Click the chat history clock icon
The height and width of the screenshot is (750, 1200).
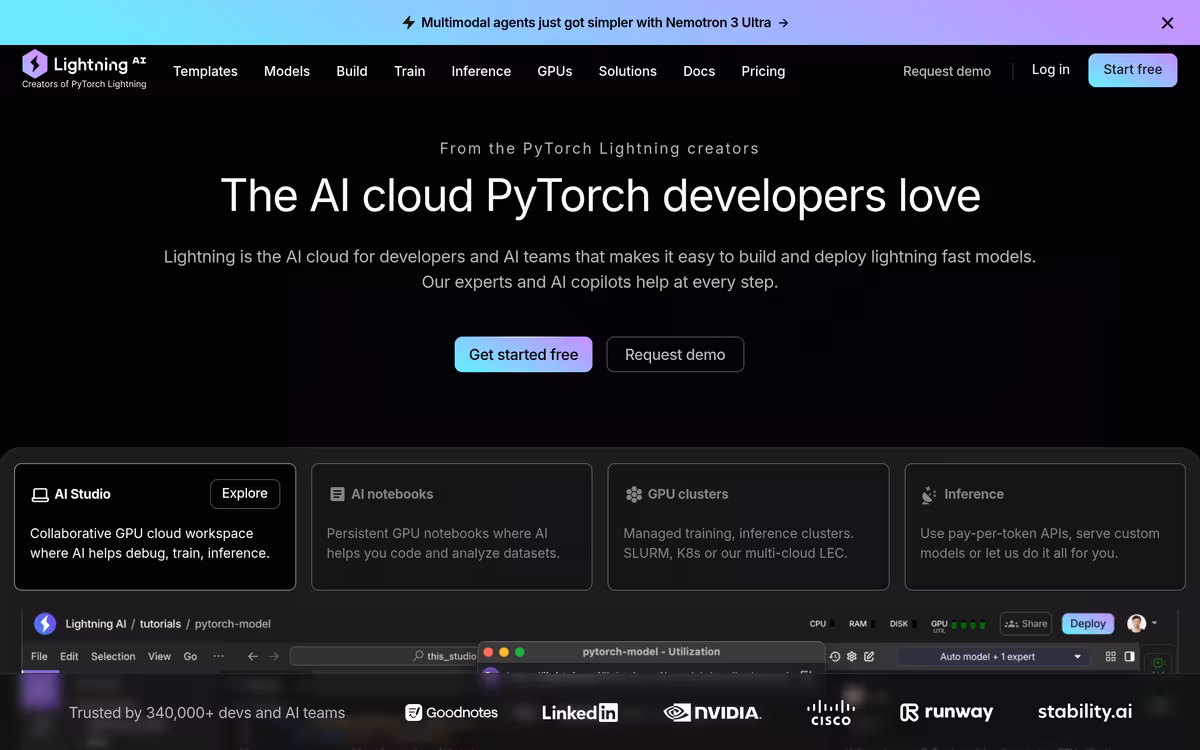[835, 657]
